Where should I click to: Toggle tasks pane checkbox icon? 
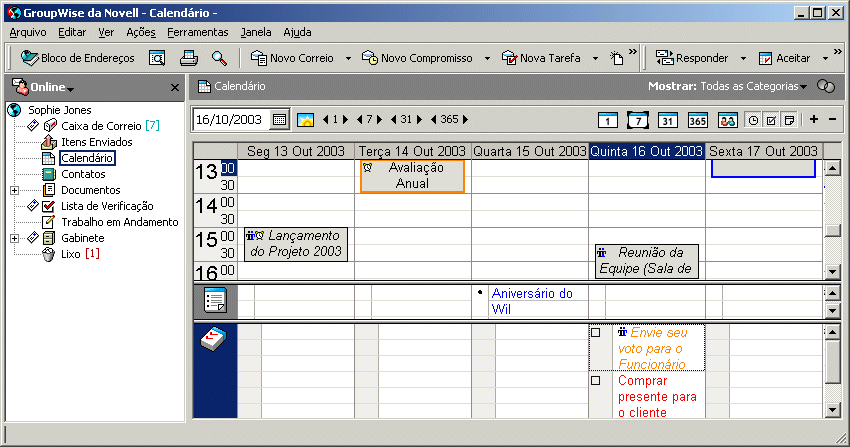coord(771,120)
